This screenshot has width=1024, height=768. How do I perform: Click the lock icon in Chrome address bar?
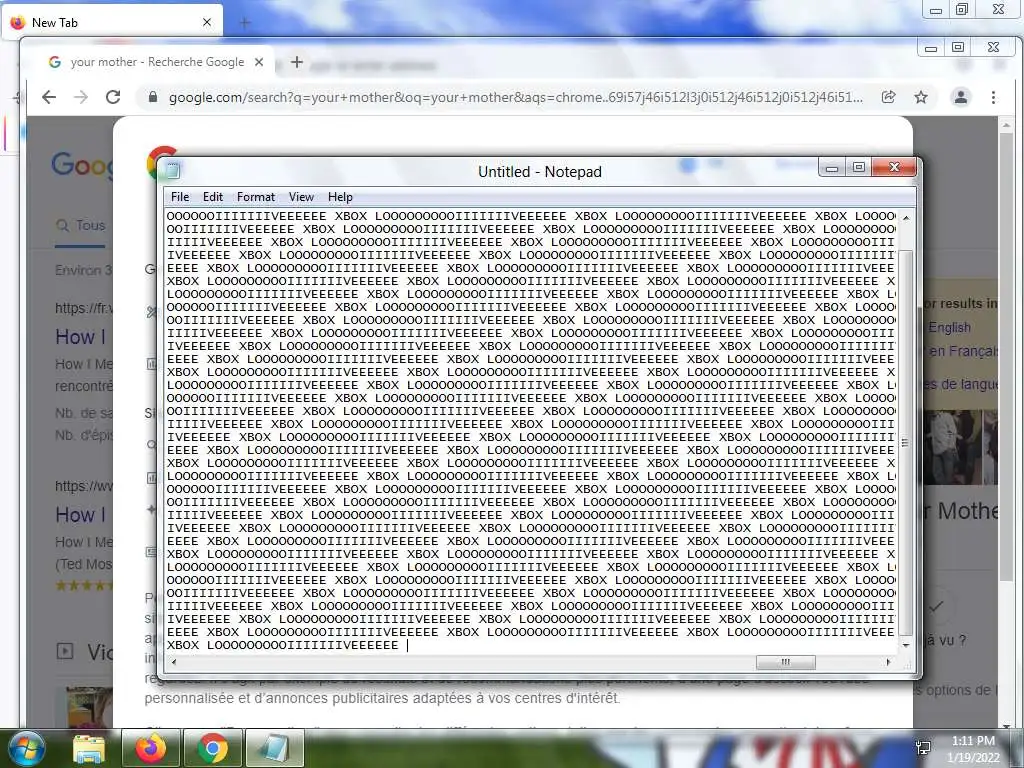tap(153, 97)
